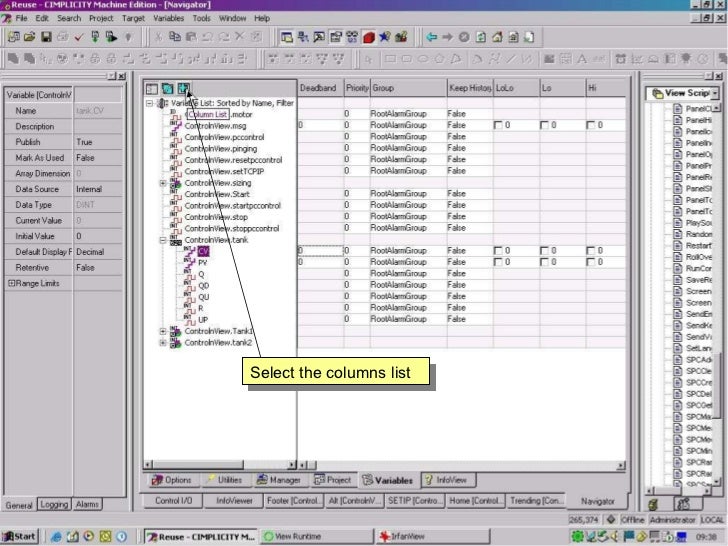This screenshot has height=546, width=728.
Task: Click the New project toolbar icon
Action: click(13, 37)
